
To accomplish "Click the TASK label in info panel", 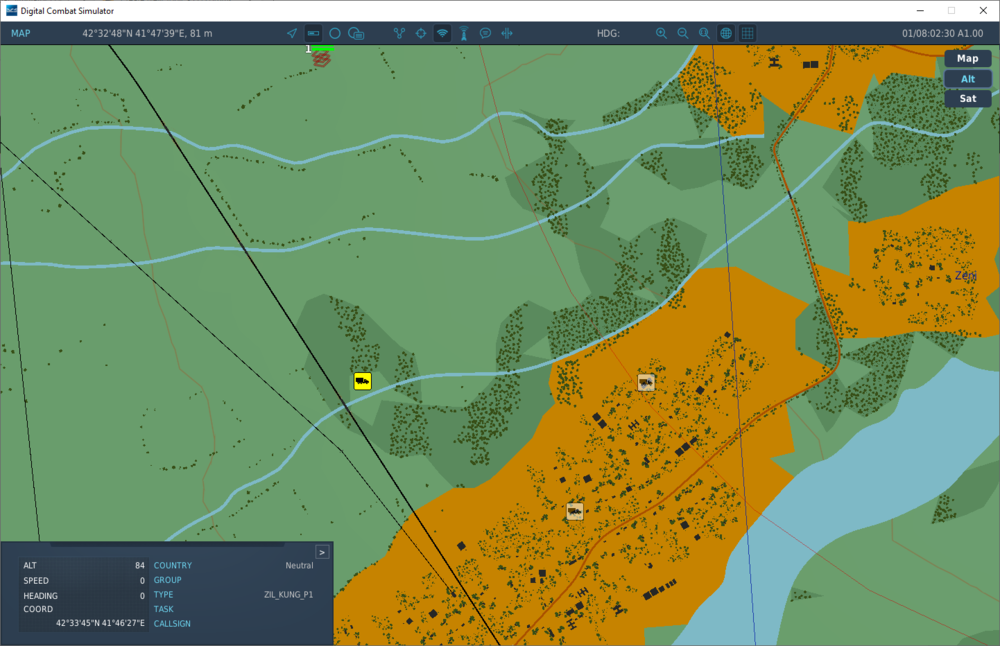I will (163, 609).
